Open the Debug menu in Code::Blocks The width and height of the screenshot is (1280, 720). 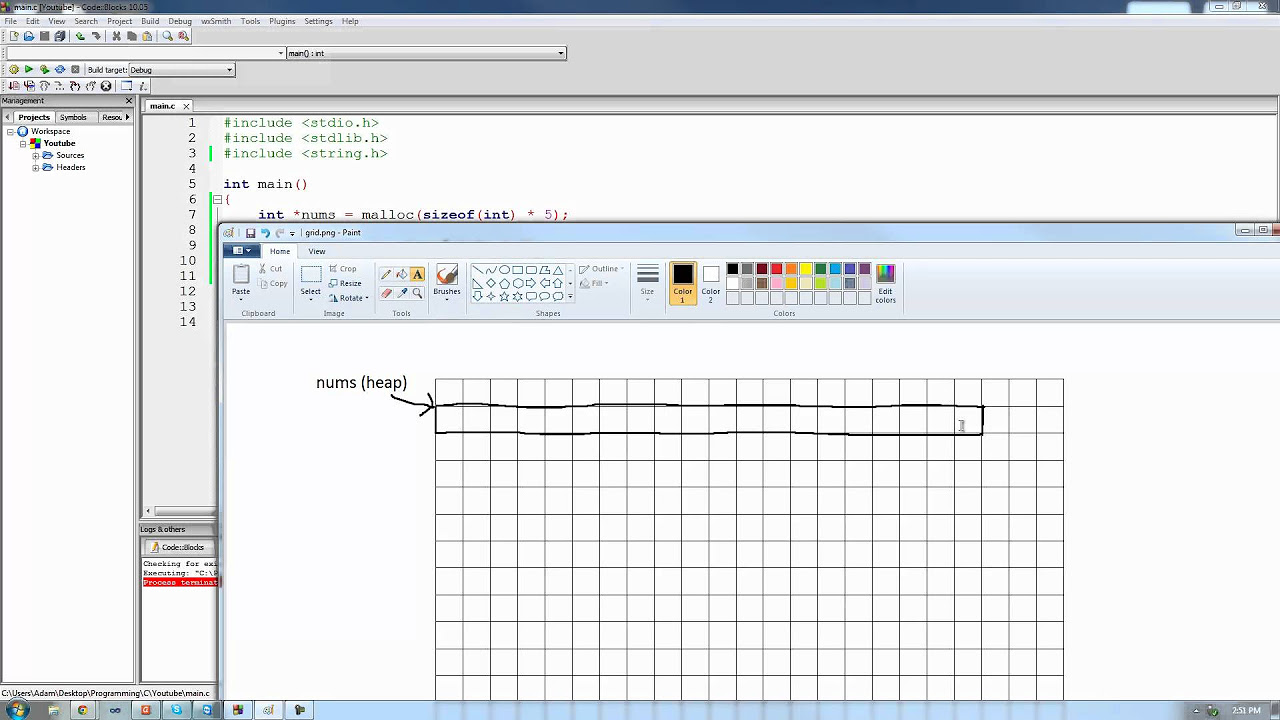[x=180, y=21]
